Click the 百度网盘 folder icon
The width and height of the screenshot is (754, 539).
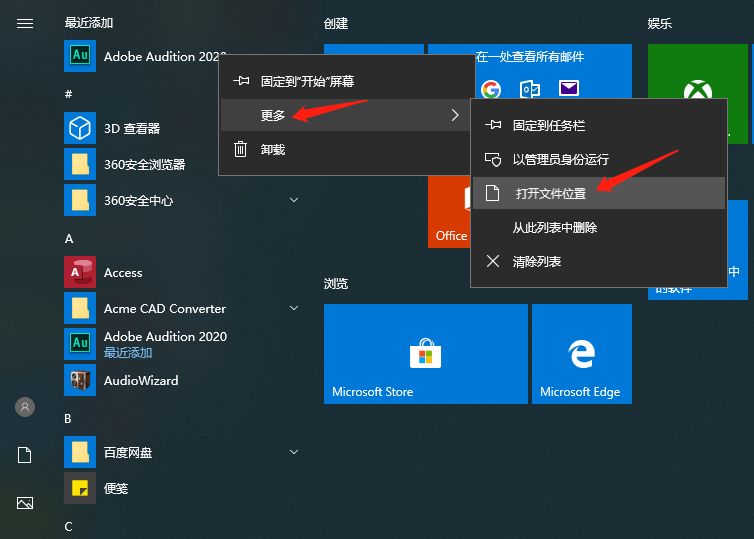80,452
